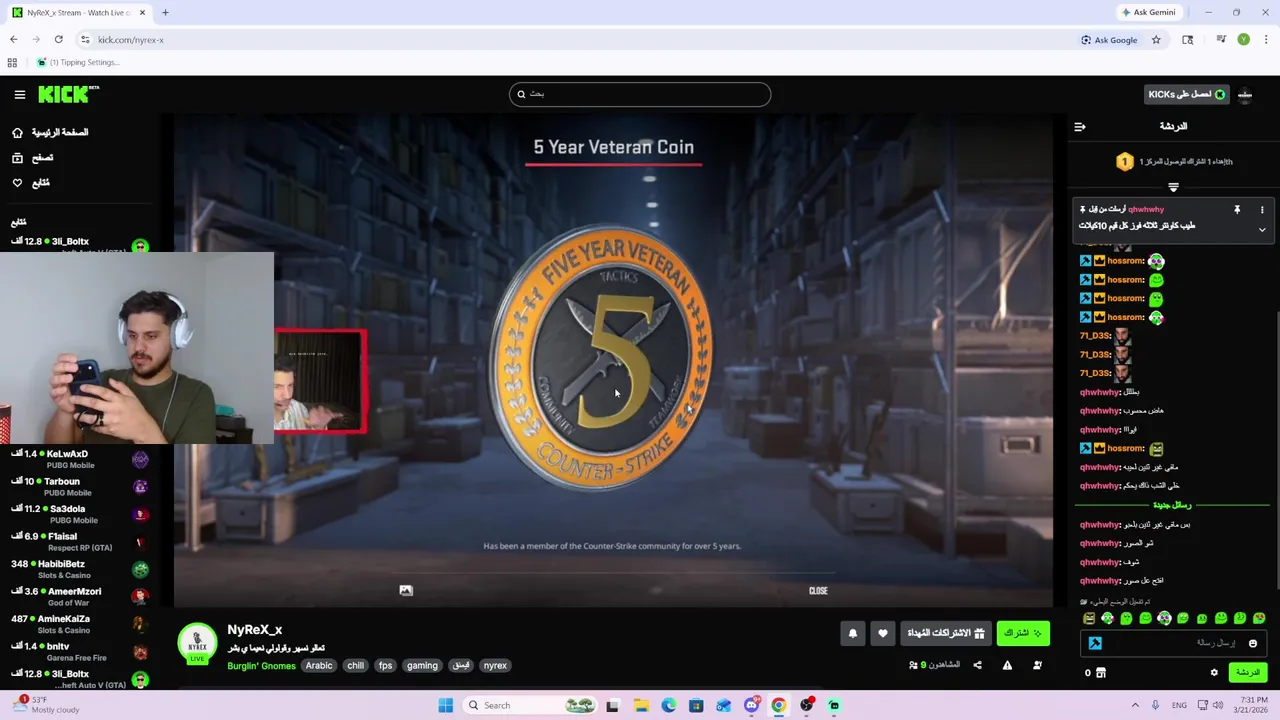Open a new browser tab
The width and height of the screenshot is (1280, 720).
[x=165, y=12]
